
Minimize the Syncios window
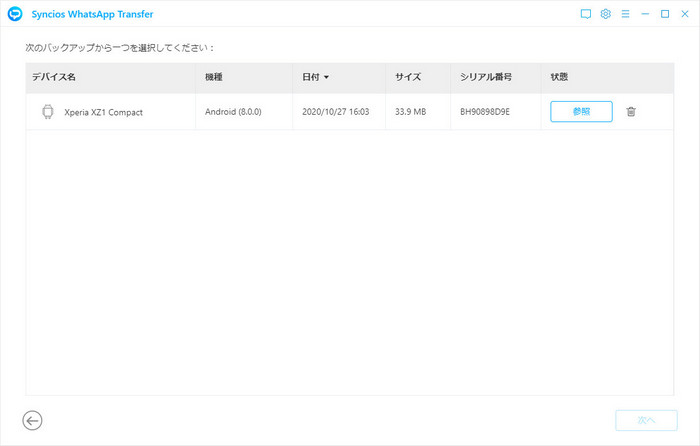point(645,14)
